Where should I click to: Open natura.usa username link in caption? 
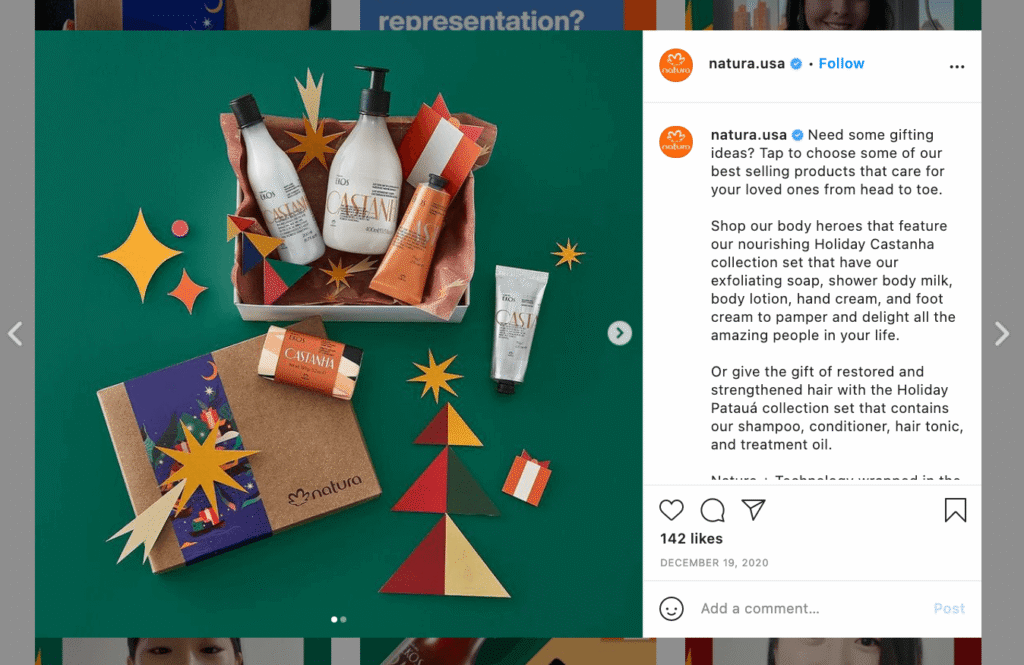point(748,135)
